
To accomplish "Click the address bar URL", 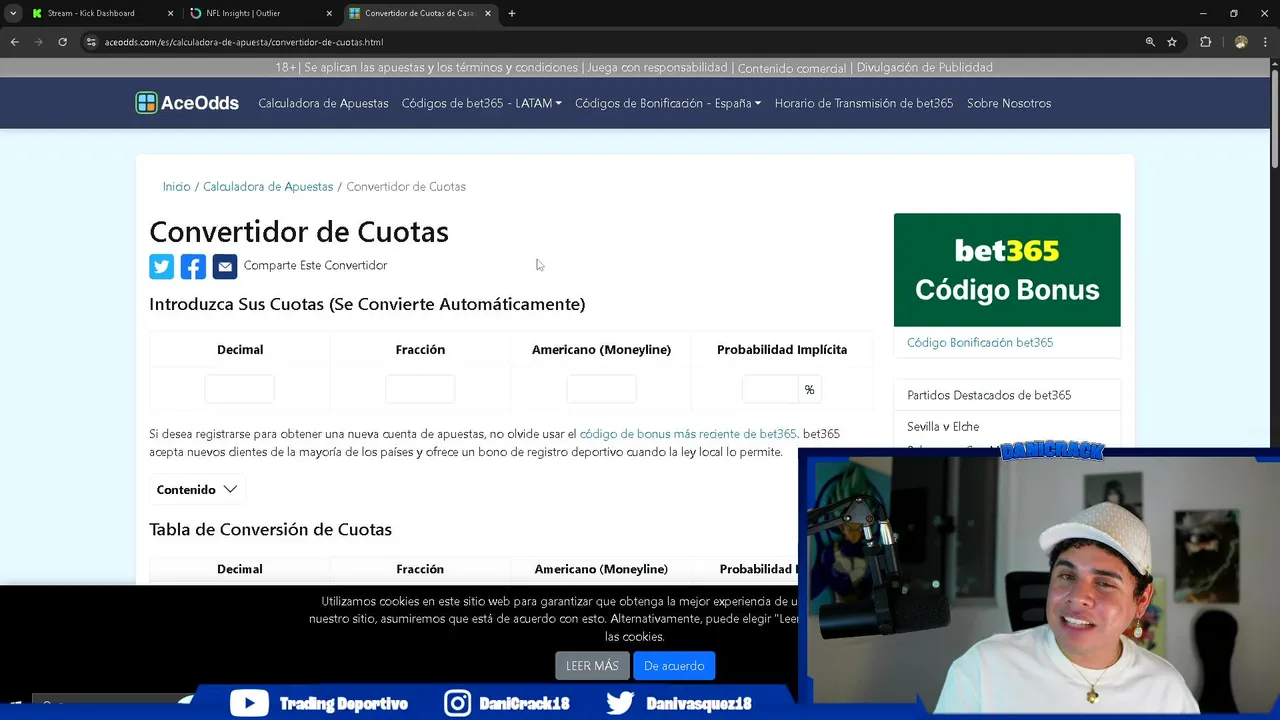I will coord(244,42).
